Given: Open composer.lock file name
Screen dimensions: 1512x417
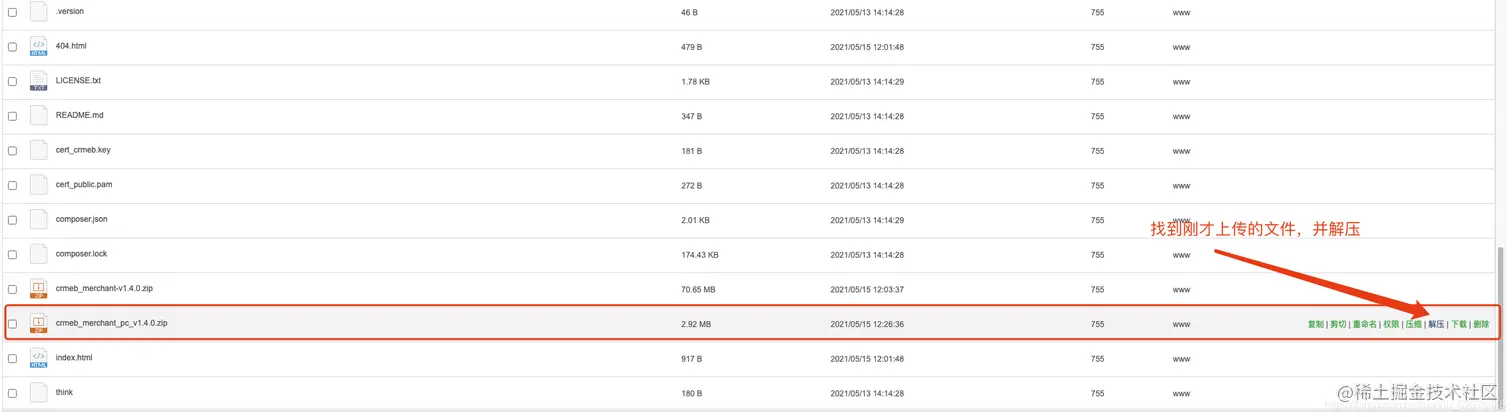Looking at the screenshot, I should click(x=81, y=254).
